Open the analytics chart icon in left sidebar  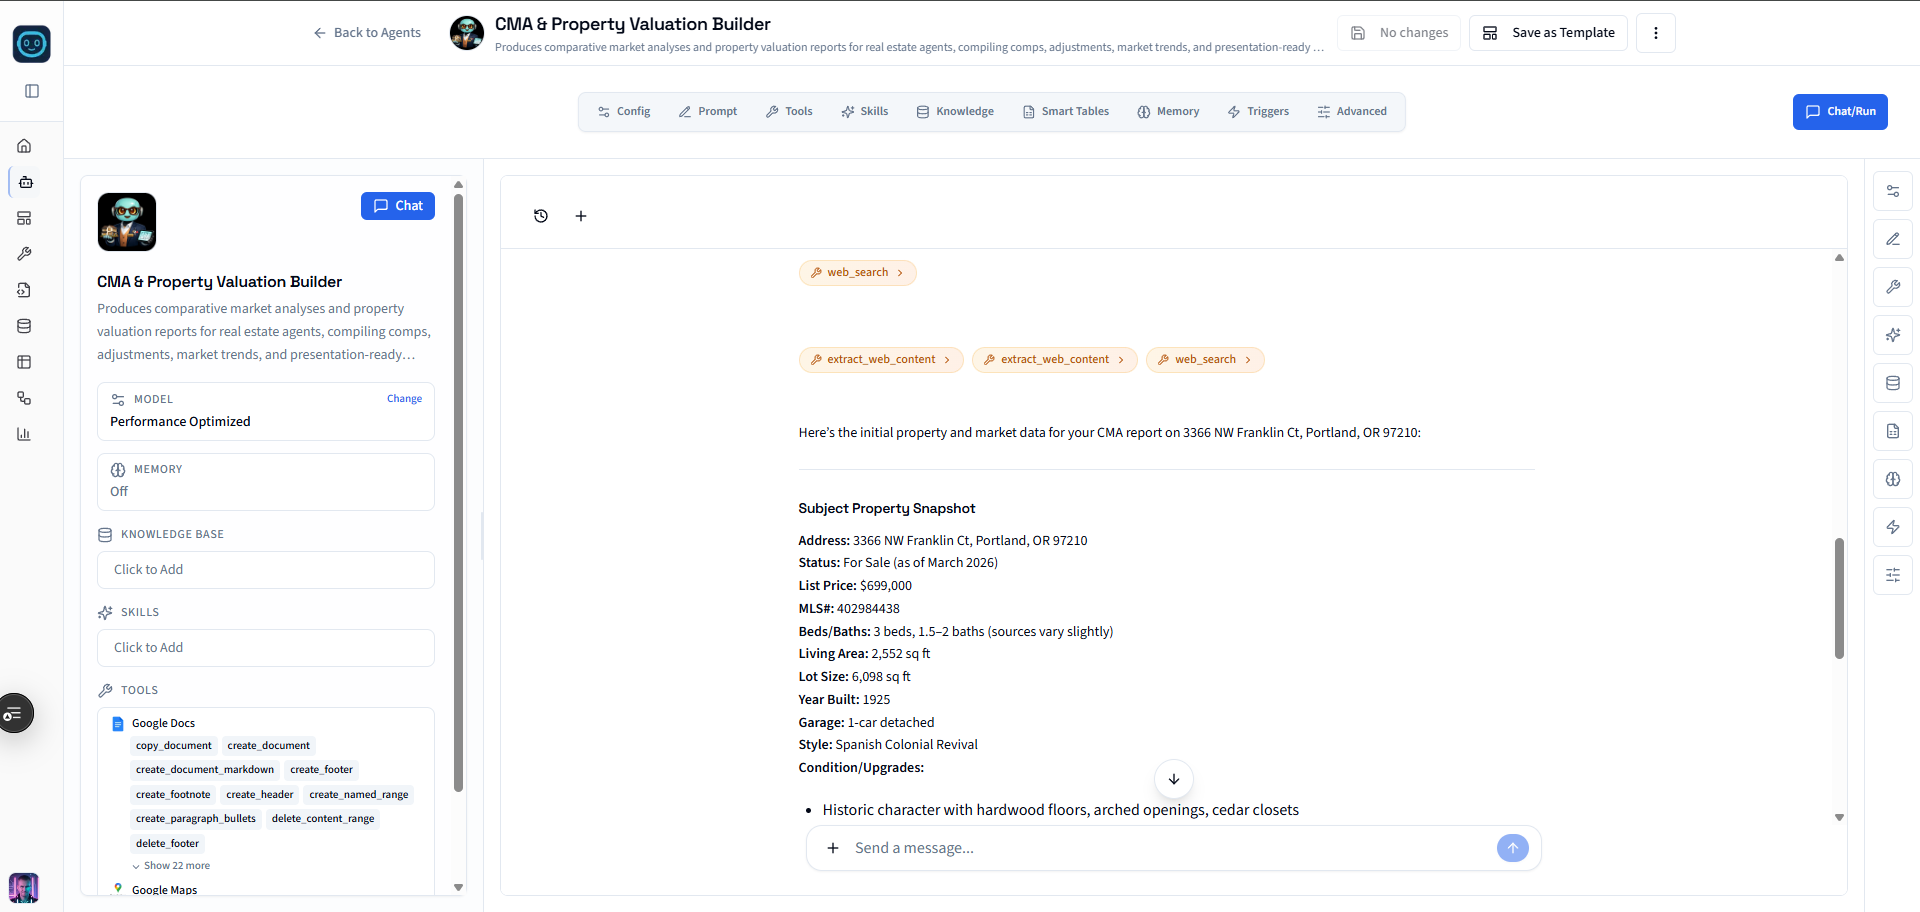pyautogui.click(x=24, y=434)
